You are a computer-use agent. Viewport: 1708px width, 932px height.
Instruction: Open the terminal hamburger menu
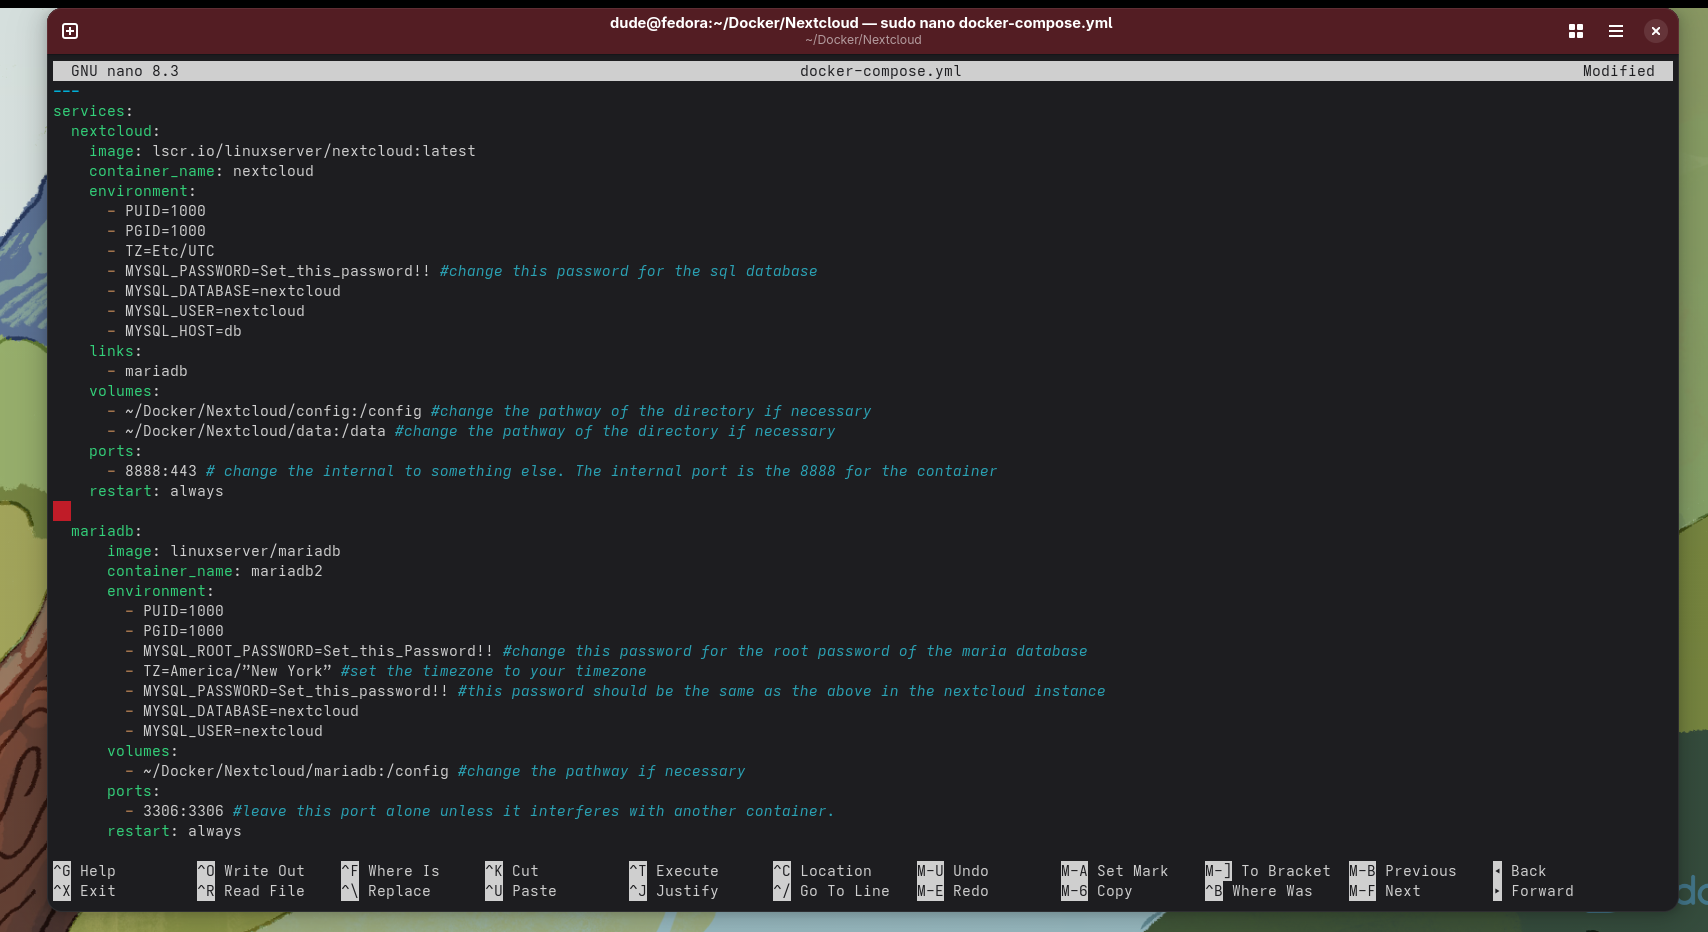pyautogui.click(x=1616, y=31)
